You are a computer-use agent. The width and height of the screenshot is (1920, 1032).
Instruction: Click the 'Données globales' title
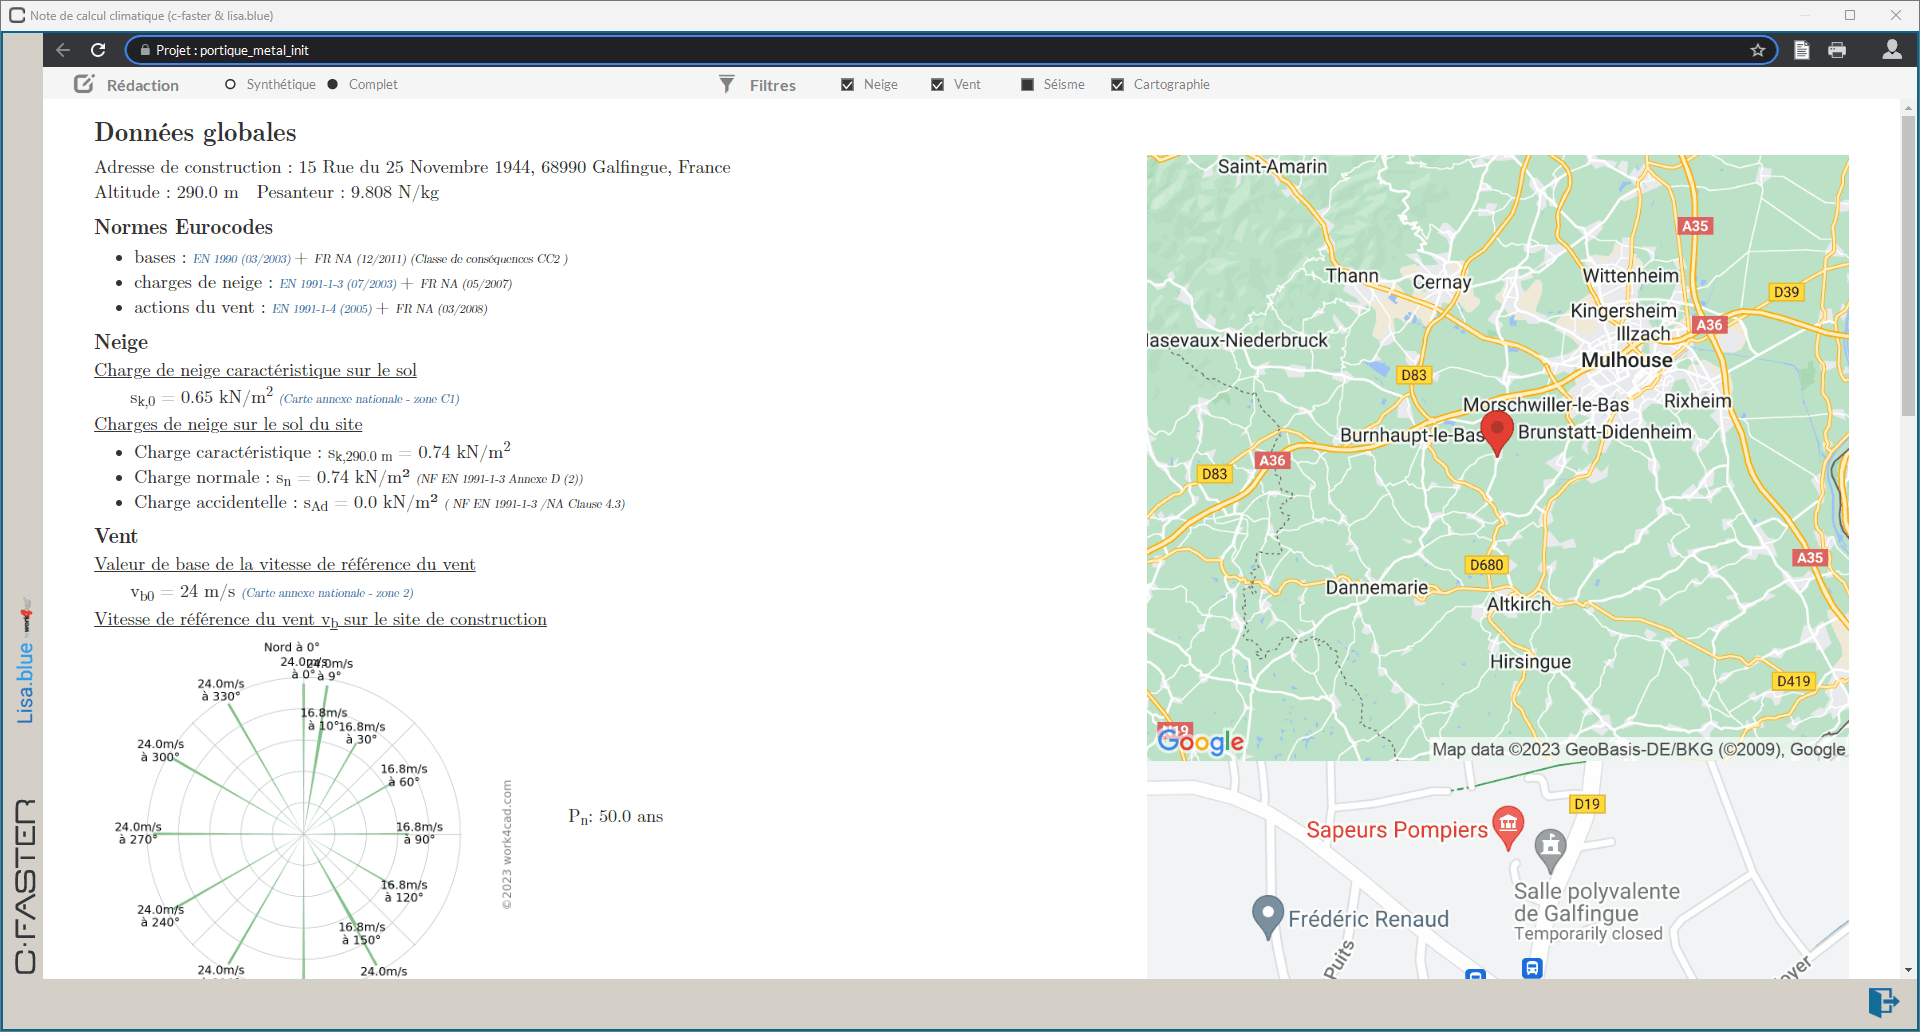(x=195, y=132)
